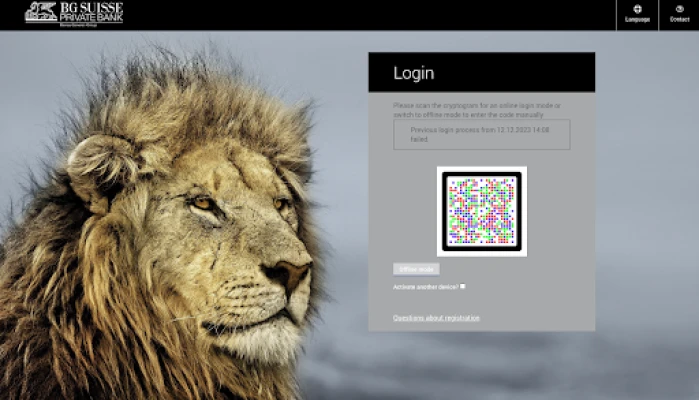Click the Login panel heading

[414, 73]
